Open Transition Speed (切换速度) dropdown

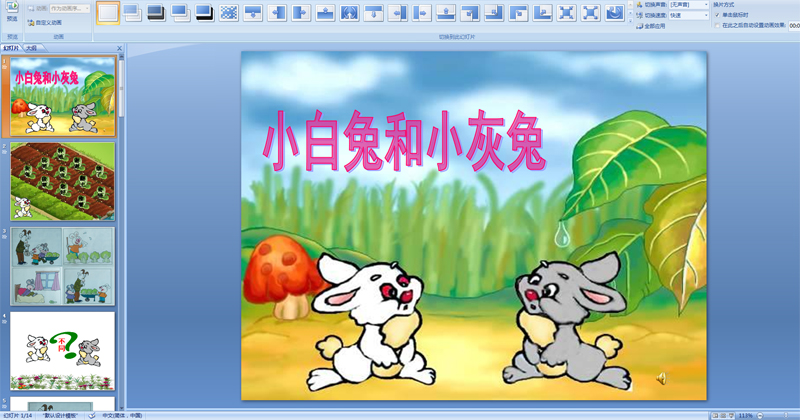[689, 15]
